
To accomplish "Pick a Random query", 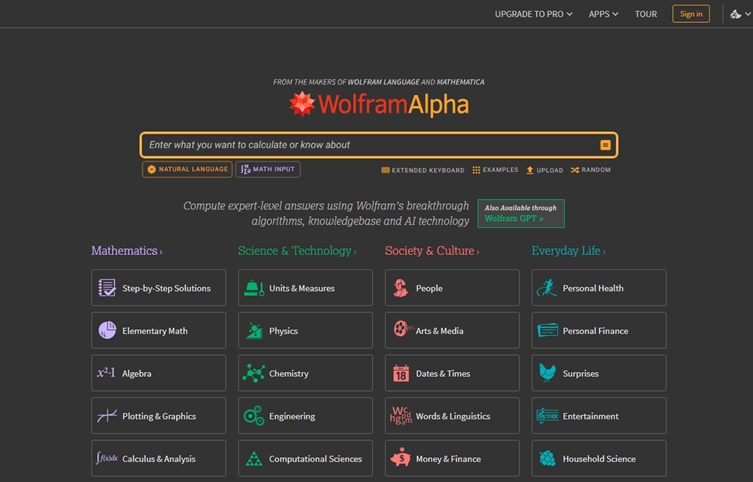I will (591, 170).
